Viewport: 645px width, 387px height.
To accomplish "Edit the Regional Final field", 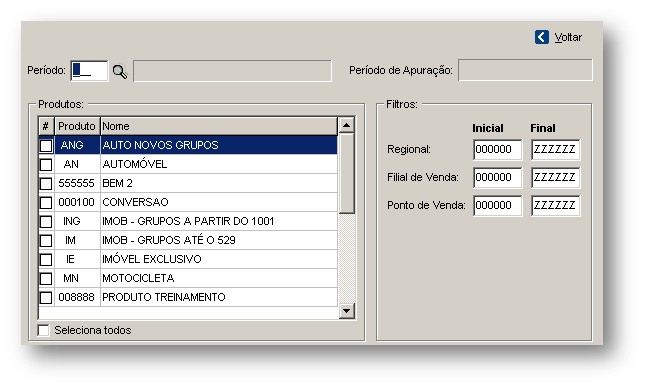I will pos(555,149).
